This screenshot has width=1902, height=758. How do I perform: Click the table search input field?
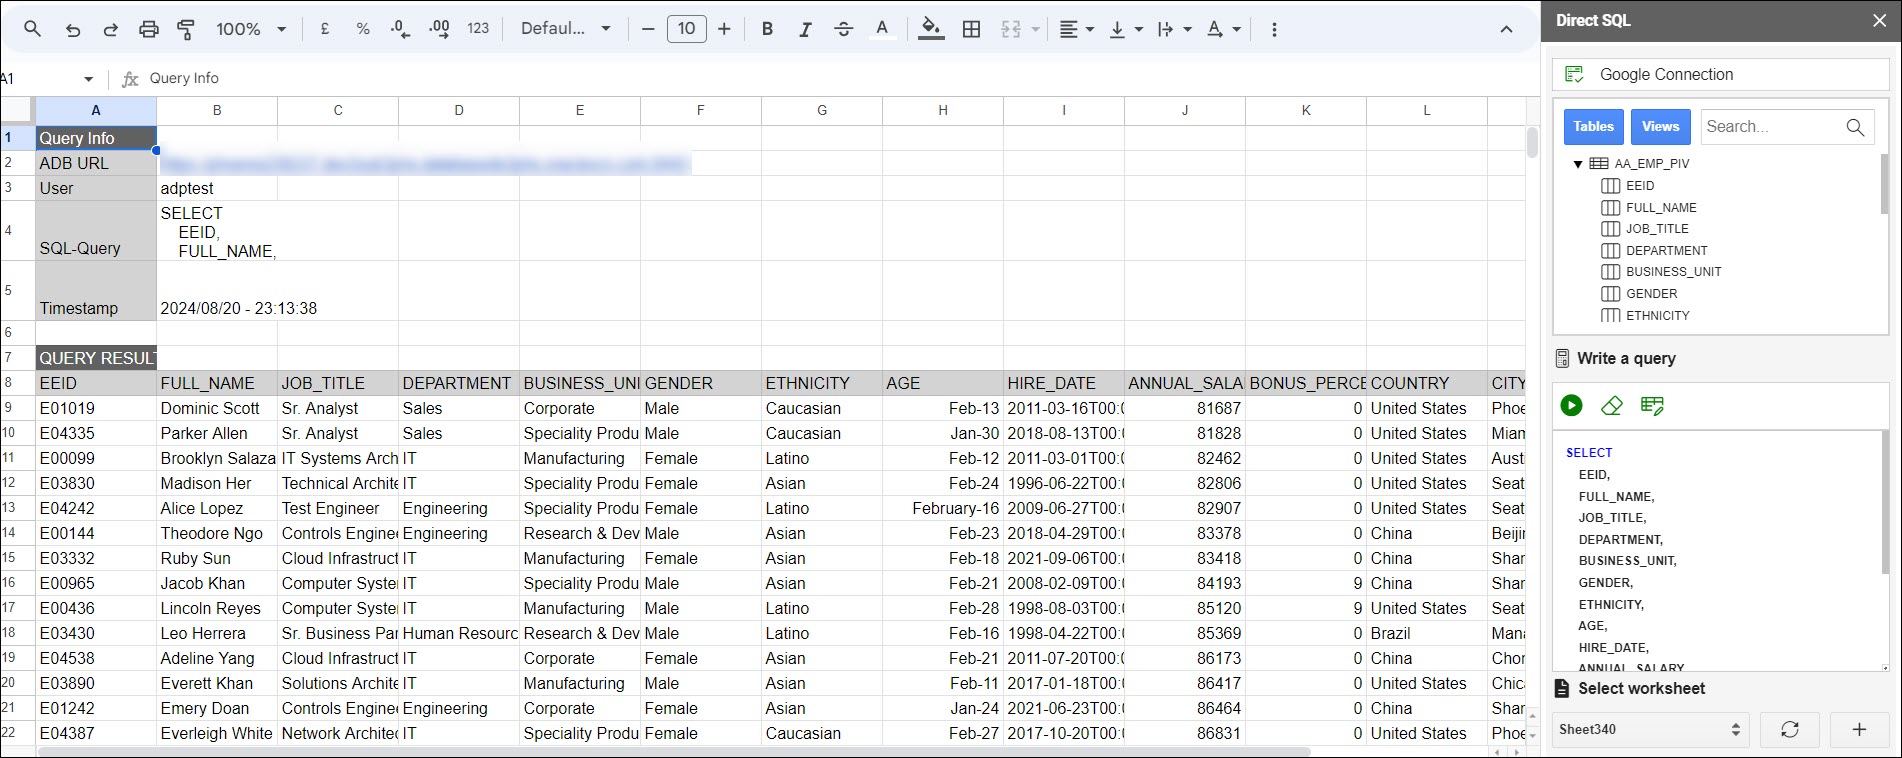tap(1772, 127)
